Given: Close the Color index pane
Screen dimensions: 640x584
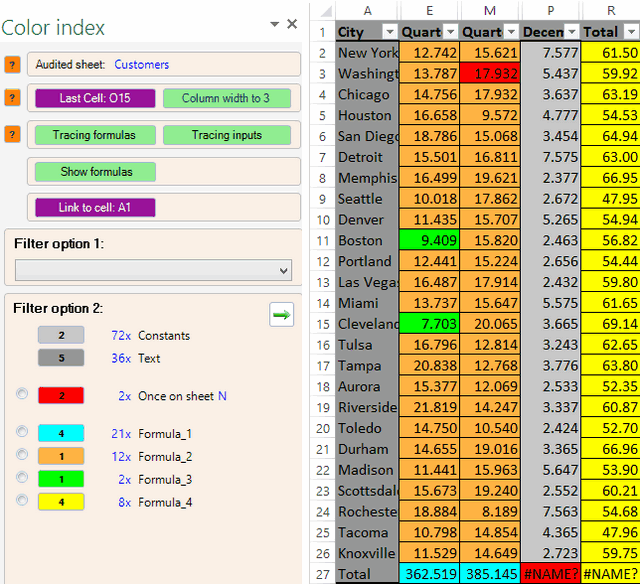Looking at the screenshot, I should [x=292, y=24].
